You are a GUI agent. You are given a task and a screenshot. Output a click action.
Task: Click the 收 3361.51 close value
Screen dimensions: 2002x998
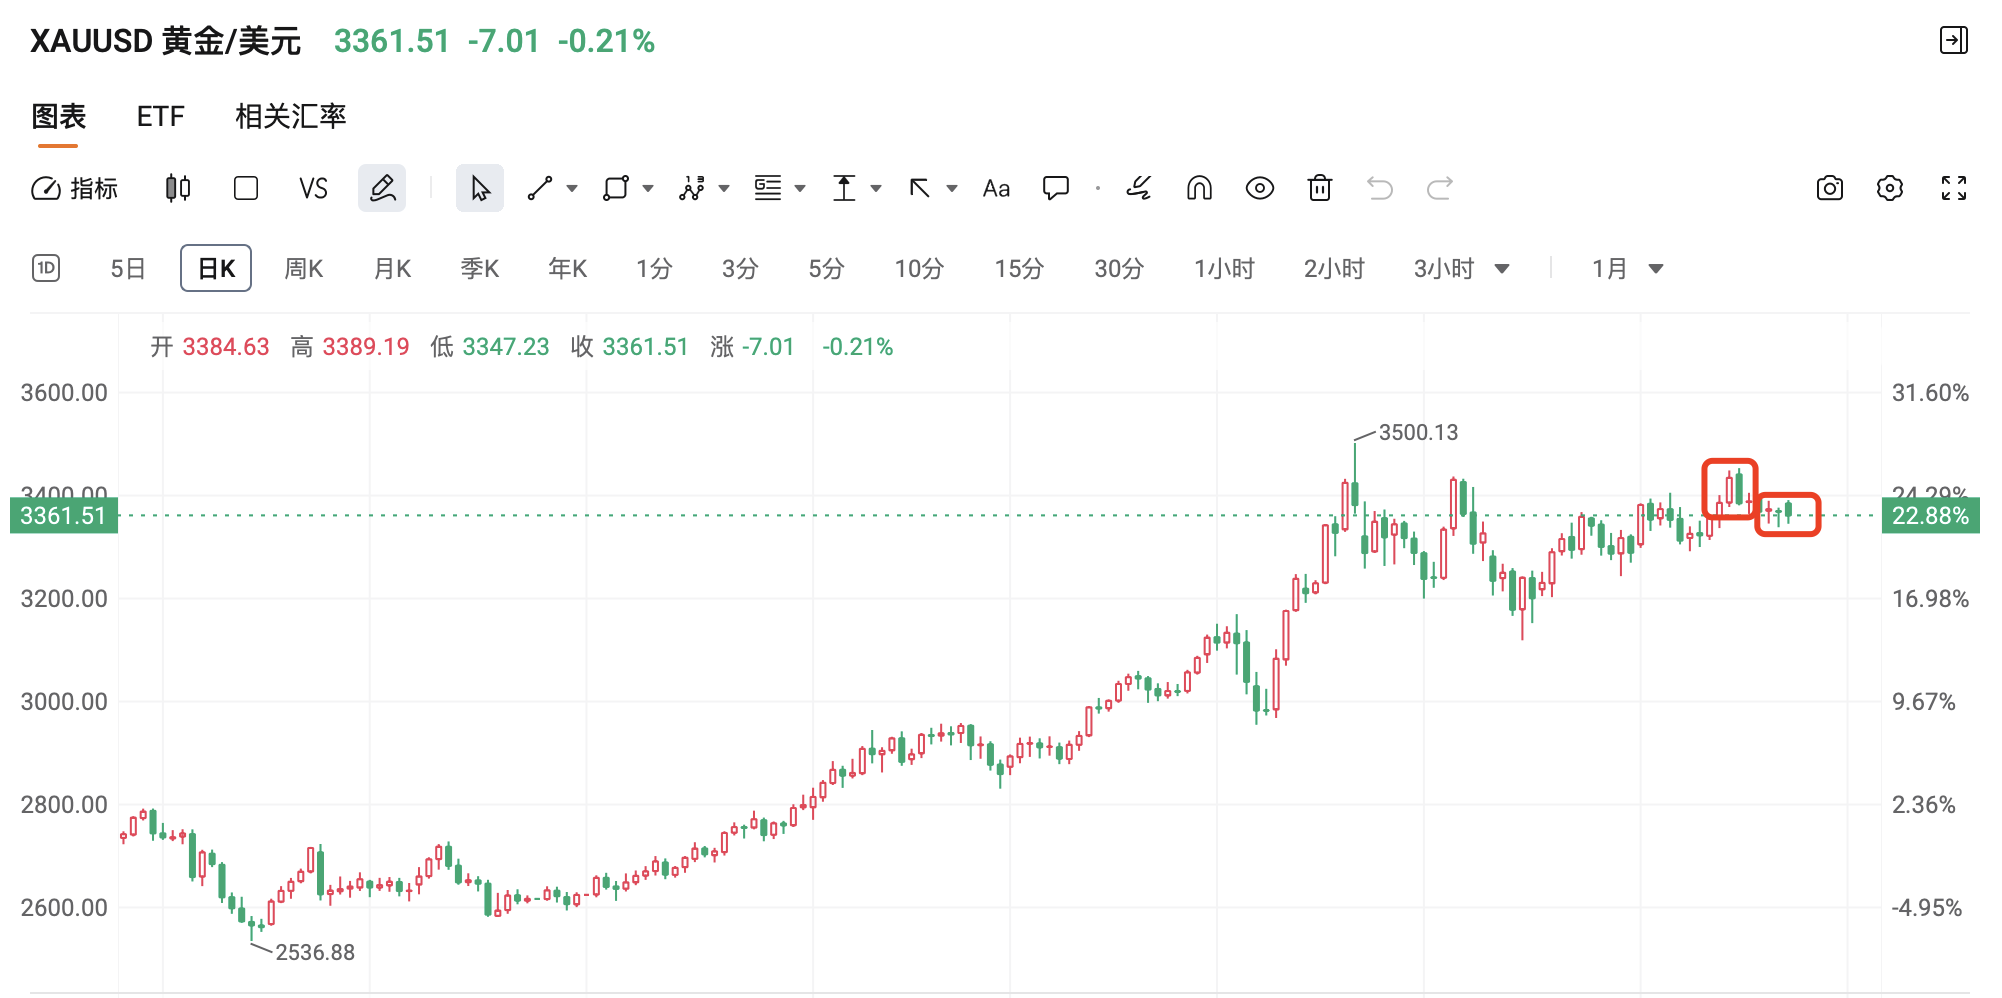pos(630,347)
